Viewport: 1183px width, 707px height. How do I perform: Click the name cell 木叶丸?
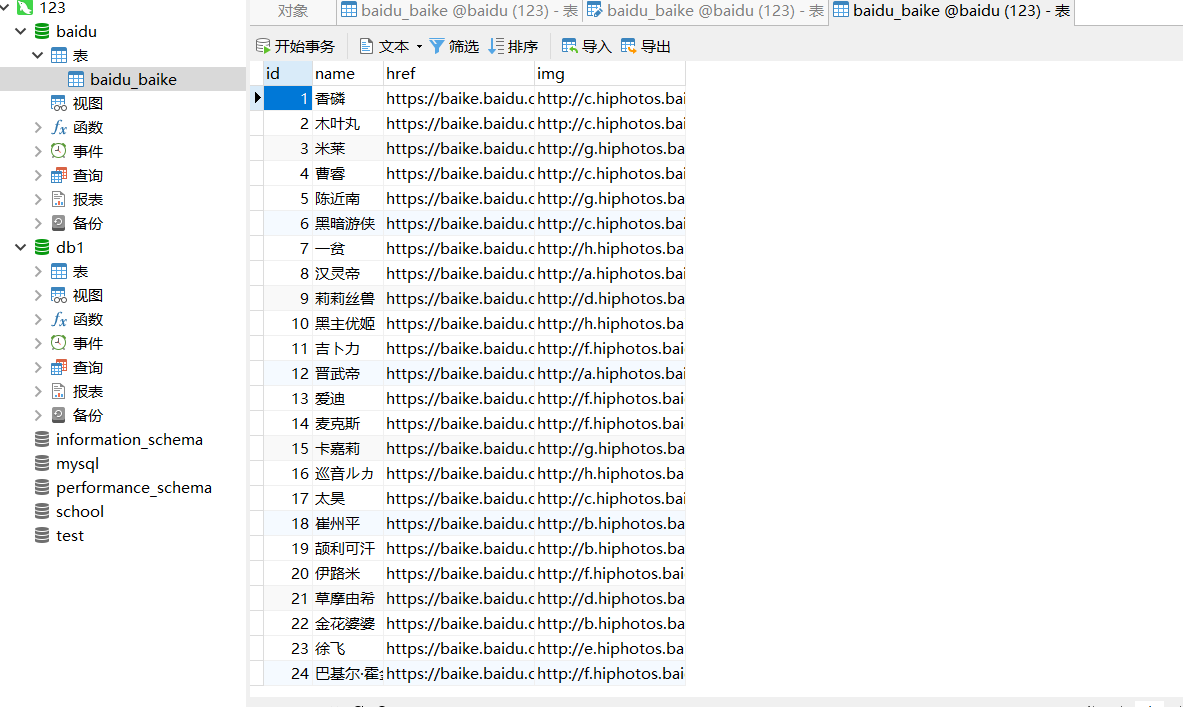click(347, 124)
